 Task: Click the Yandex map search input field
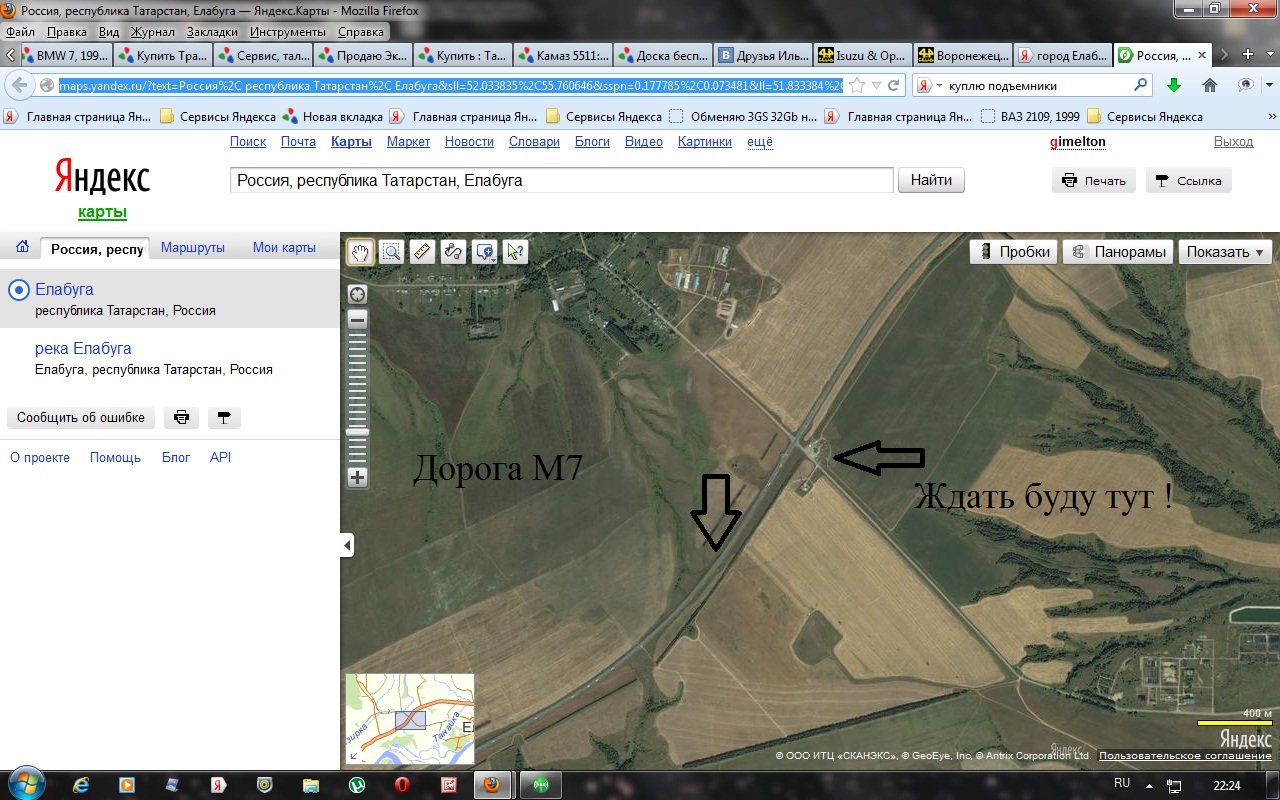[x=561, y=181]
